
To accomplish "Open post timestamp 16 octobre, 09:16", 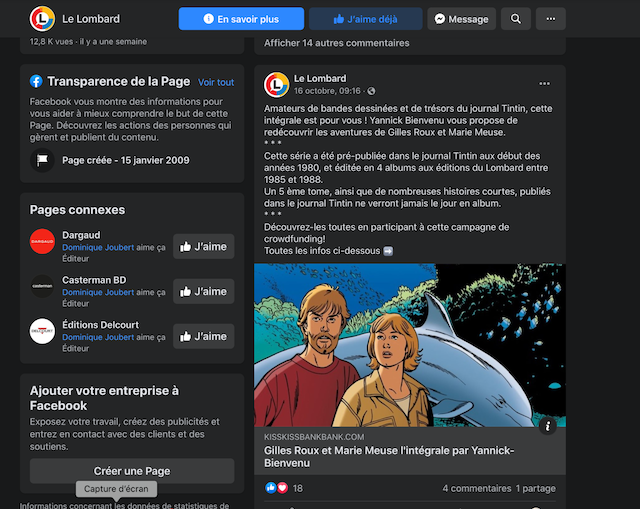I will pyautogui.click(x=327, y=91).
